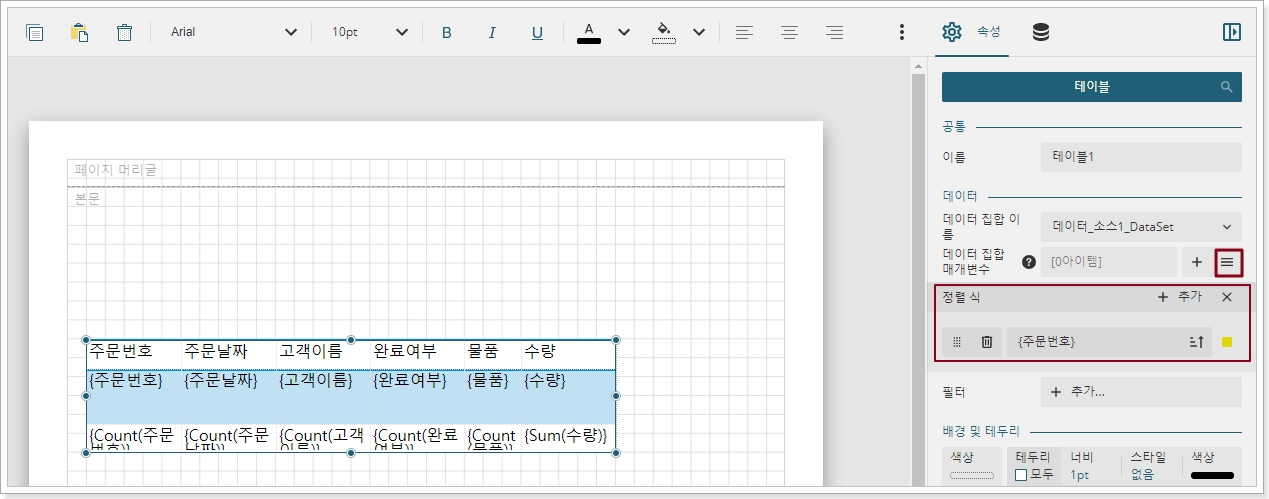Click the copy icon in toolbar
Image resolution: width=1269 pixels, height=499 pixels.
(x=35, y=32)
